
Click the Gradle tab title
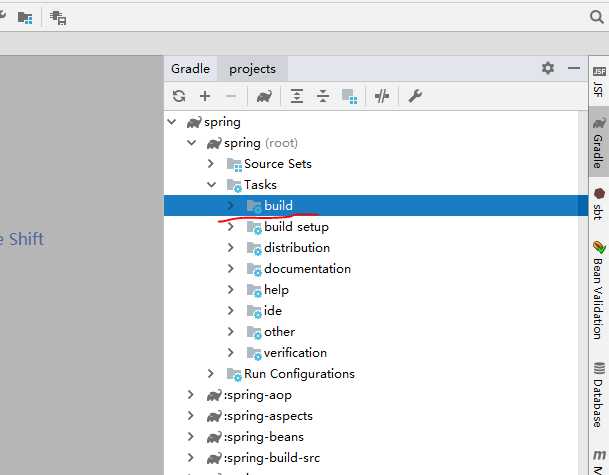190,69
